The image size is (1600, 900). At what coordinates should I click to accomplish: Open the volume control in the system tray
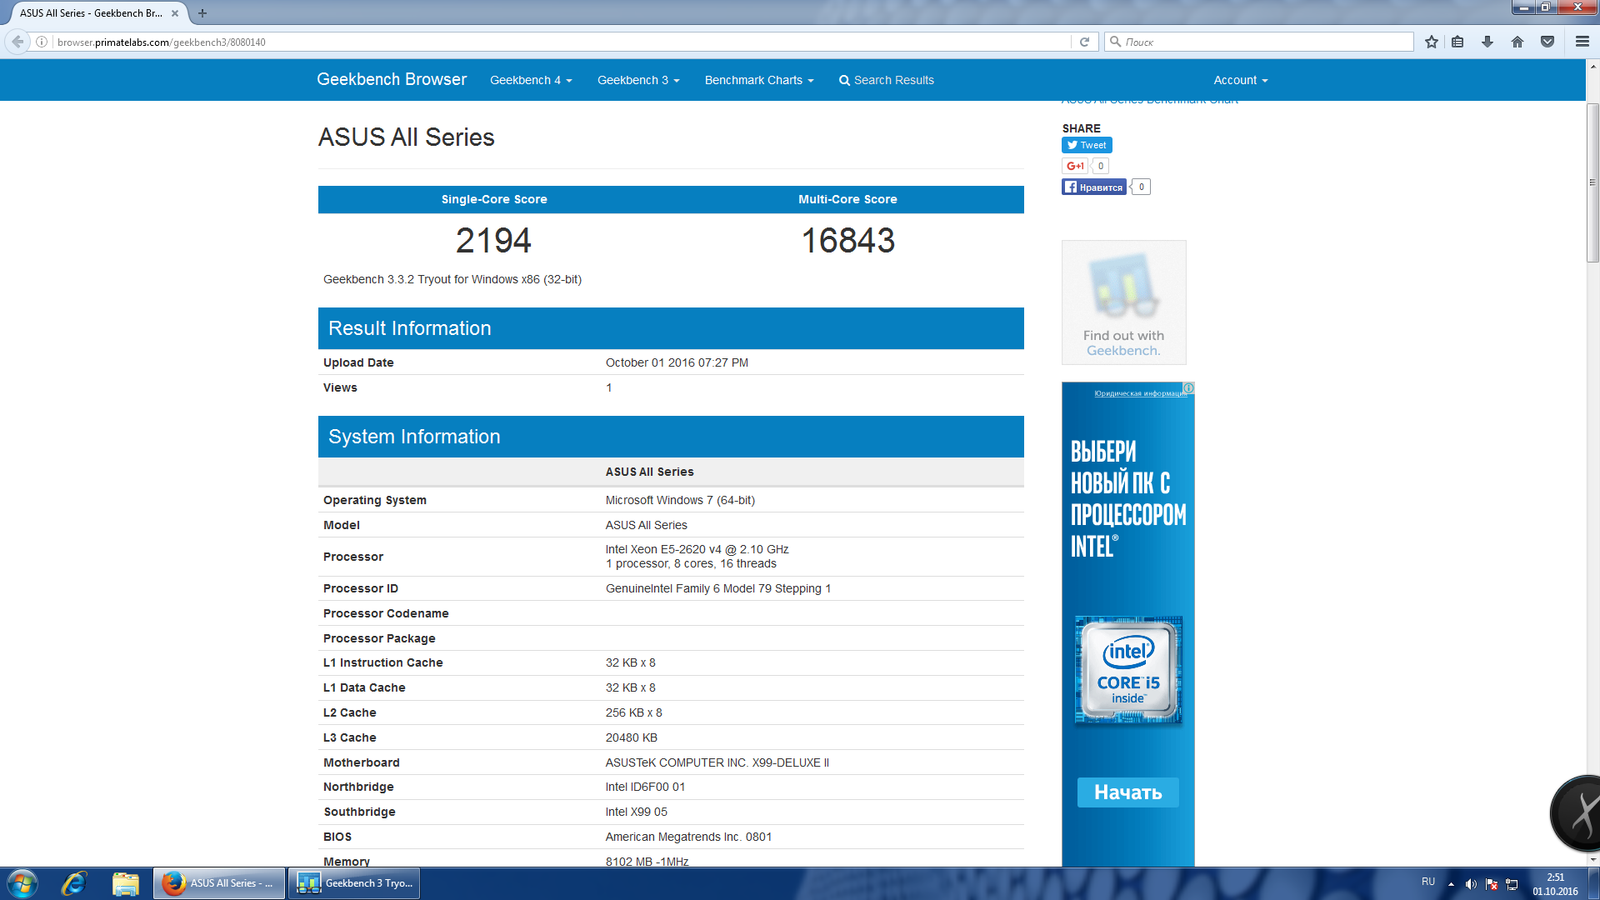click(1471, 884)
